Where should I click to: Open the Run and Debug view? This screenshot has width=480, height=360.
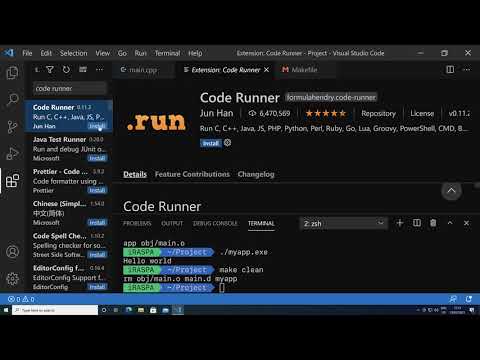12,154
